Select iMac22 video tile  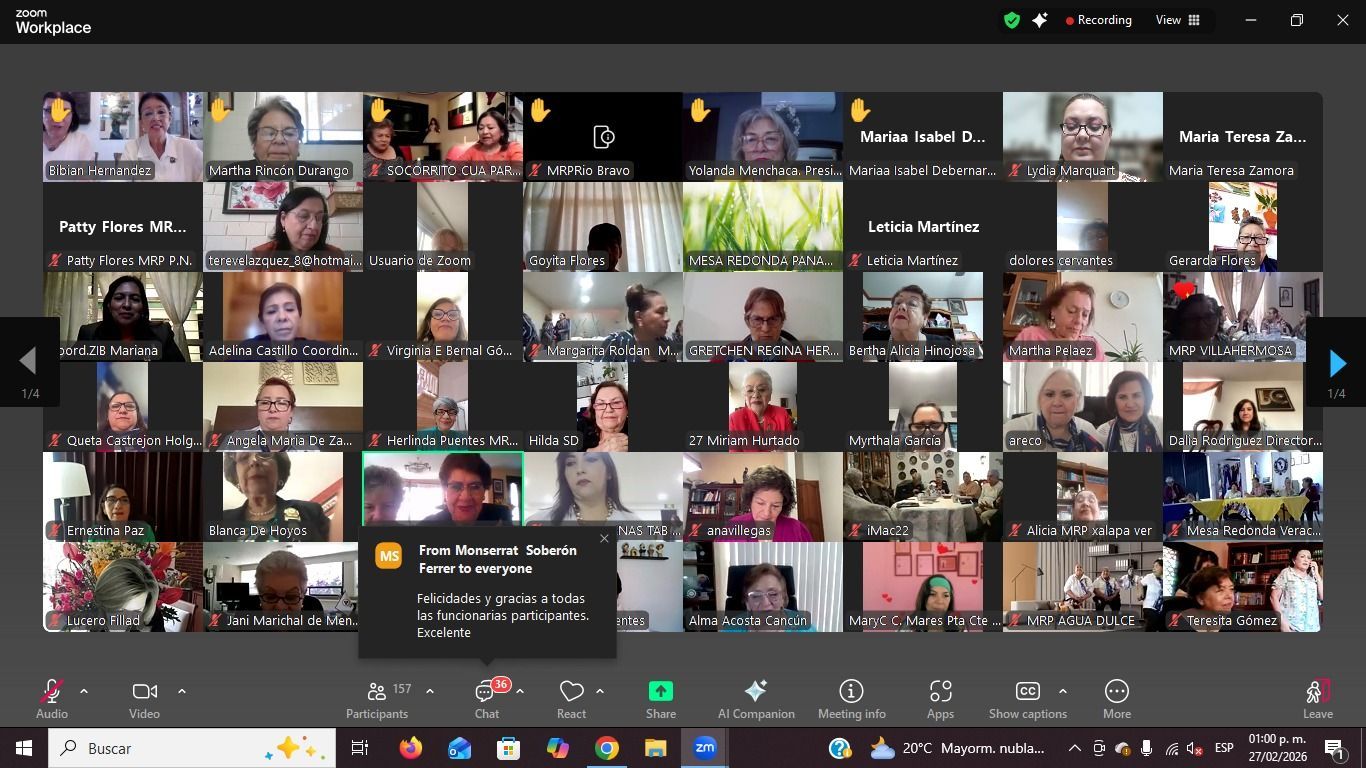pos(923,497)
